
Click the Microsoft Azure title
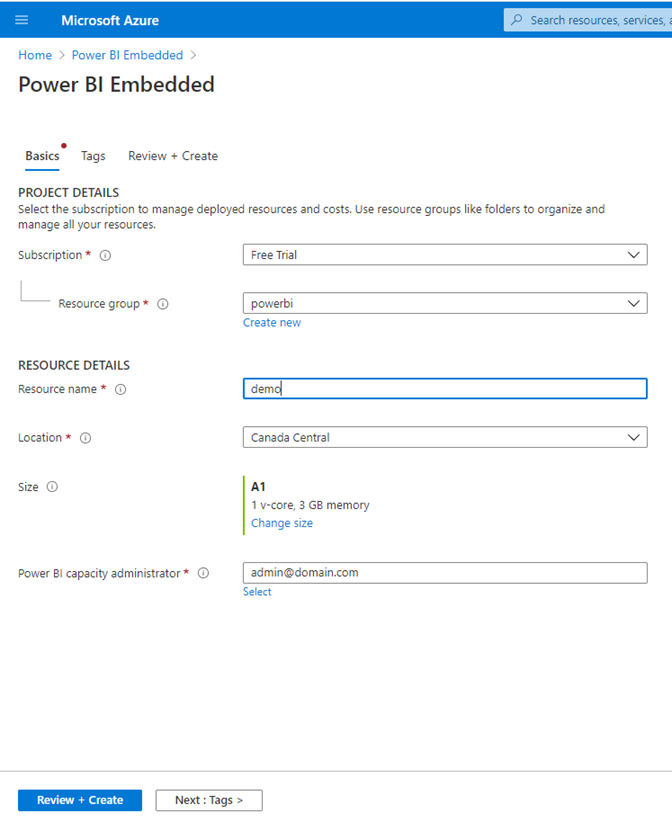click(x=110, y=20)
